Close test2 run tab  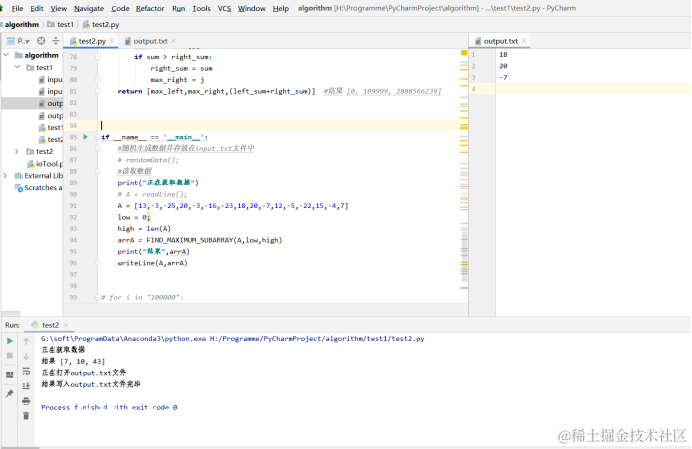[x=66, y=325]
